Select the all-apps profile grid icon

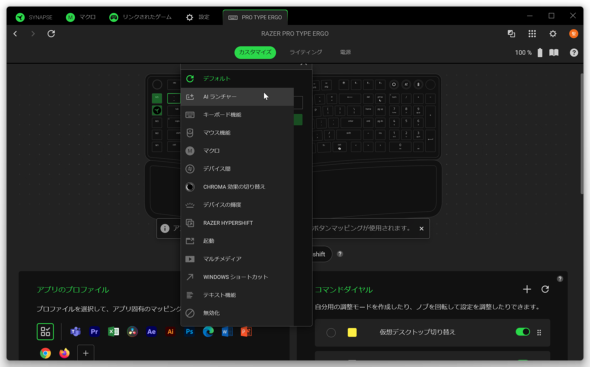[45, 332]
